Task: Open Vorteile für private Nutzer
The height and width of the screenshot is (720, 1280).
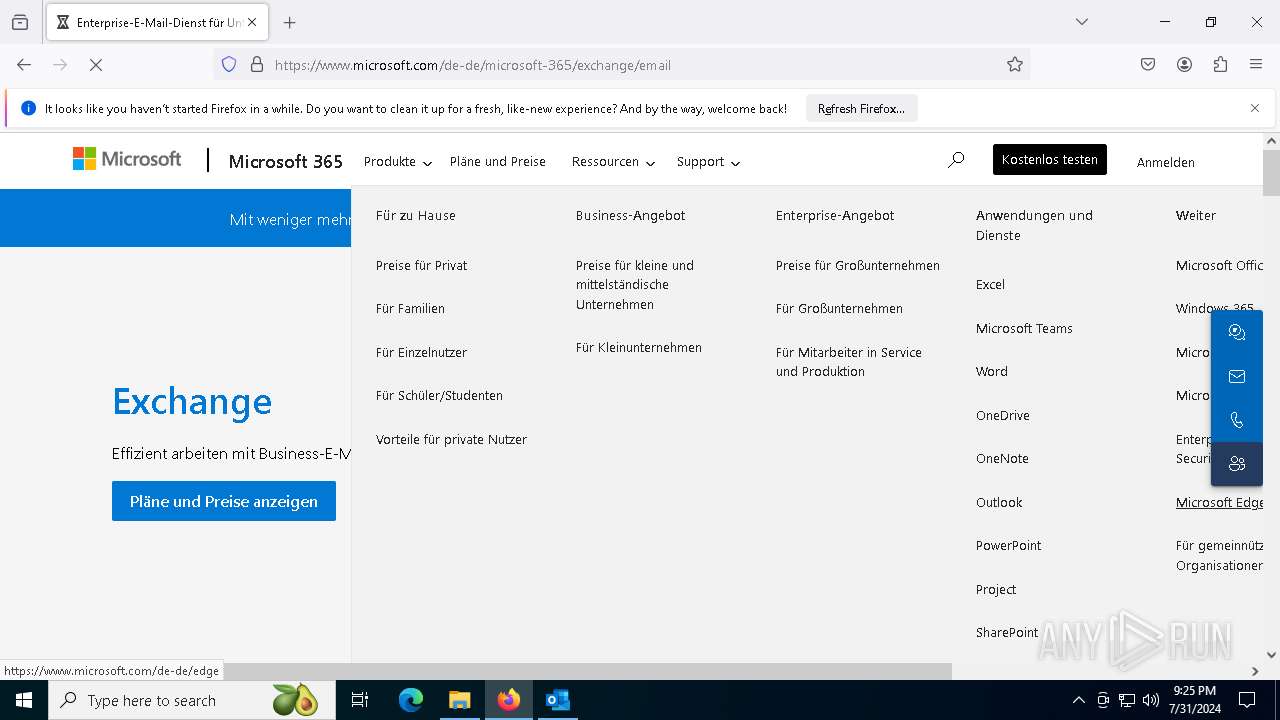Action: [x=451, y=439]
